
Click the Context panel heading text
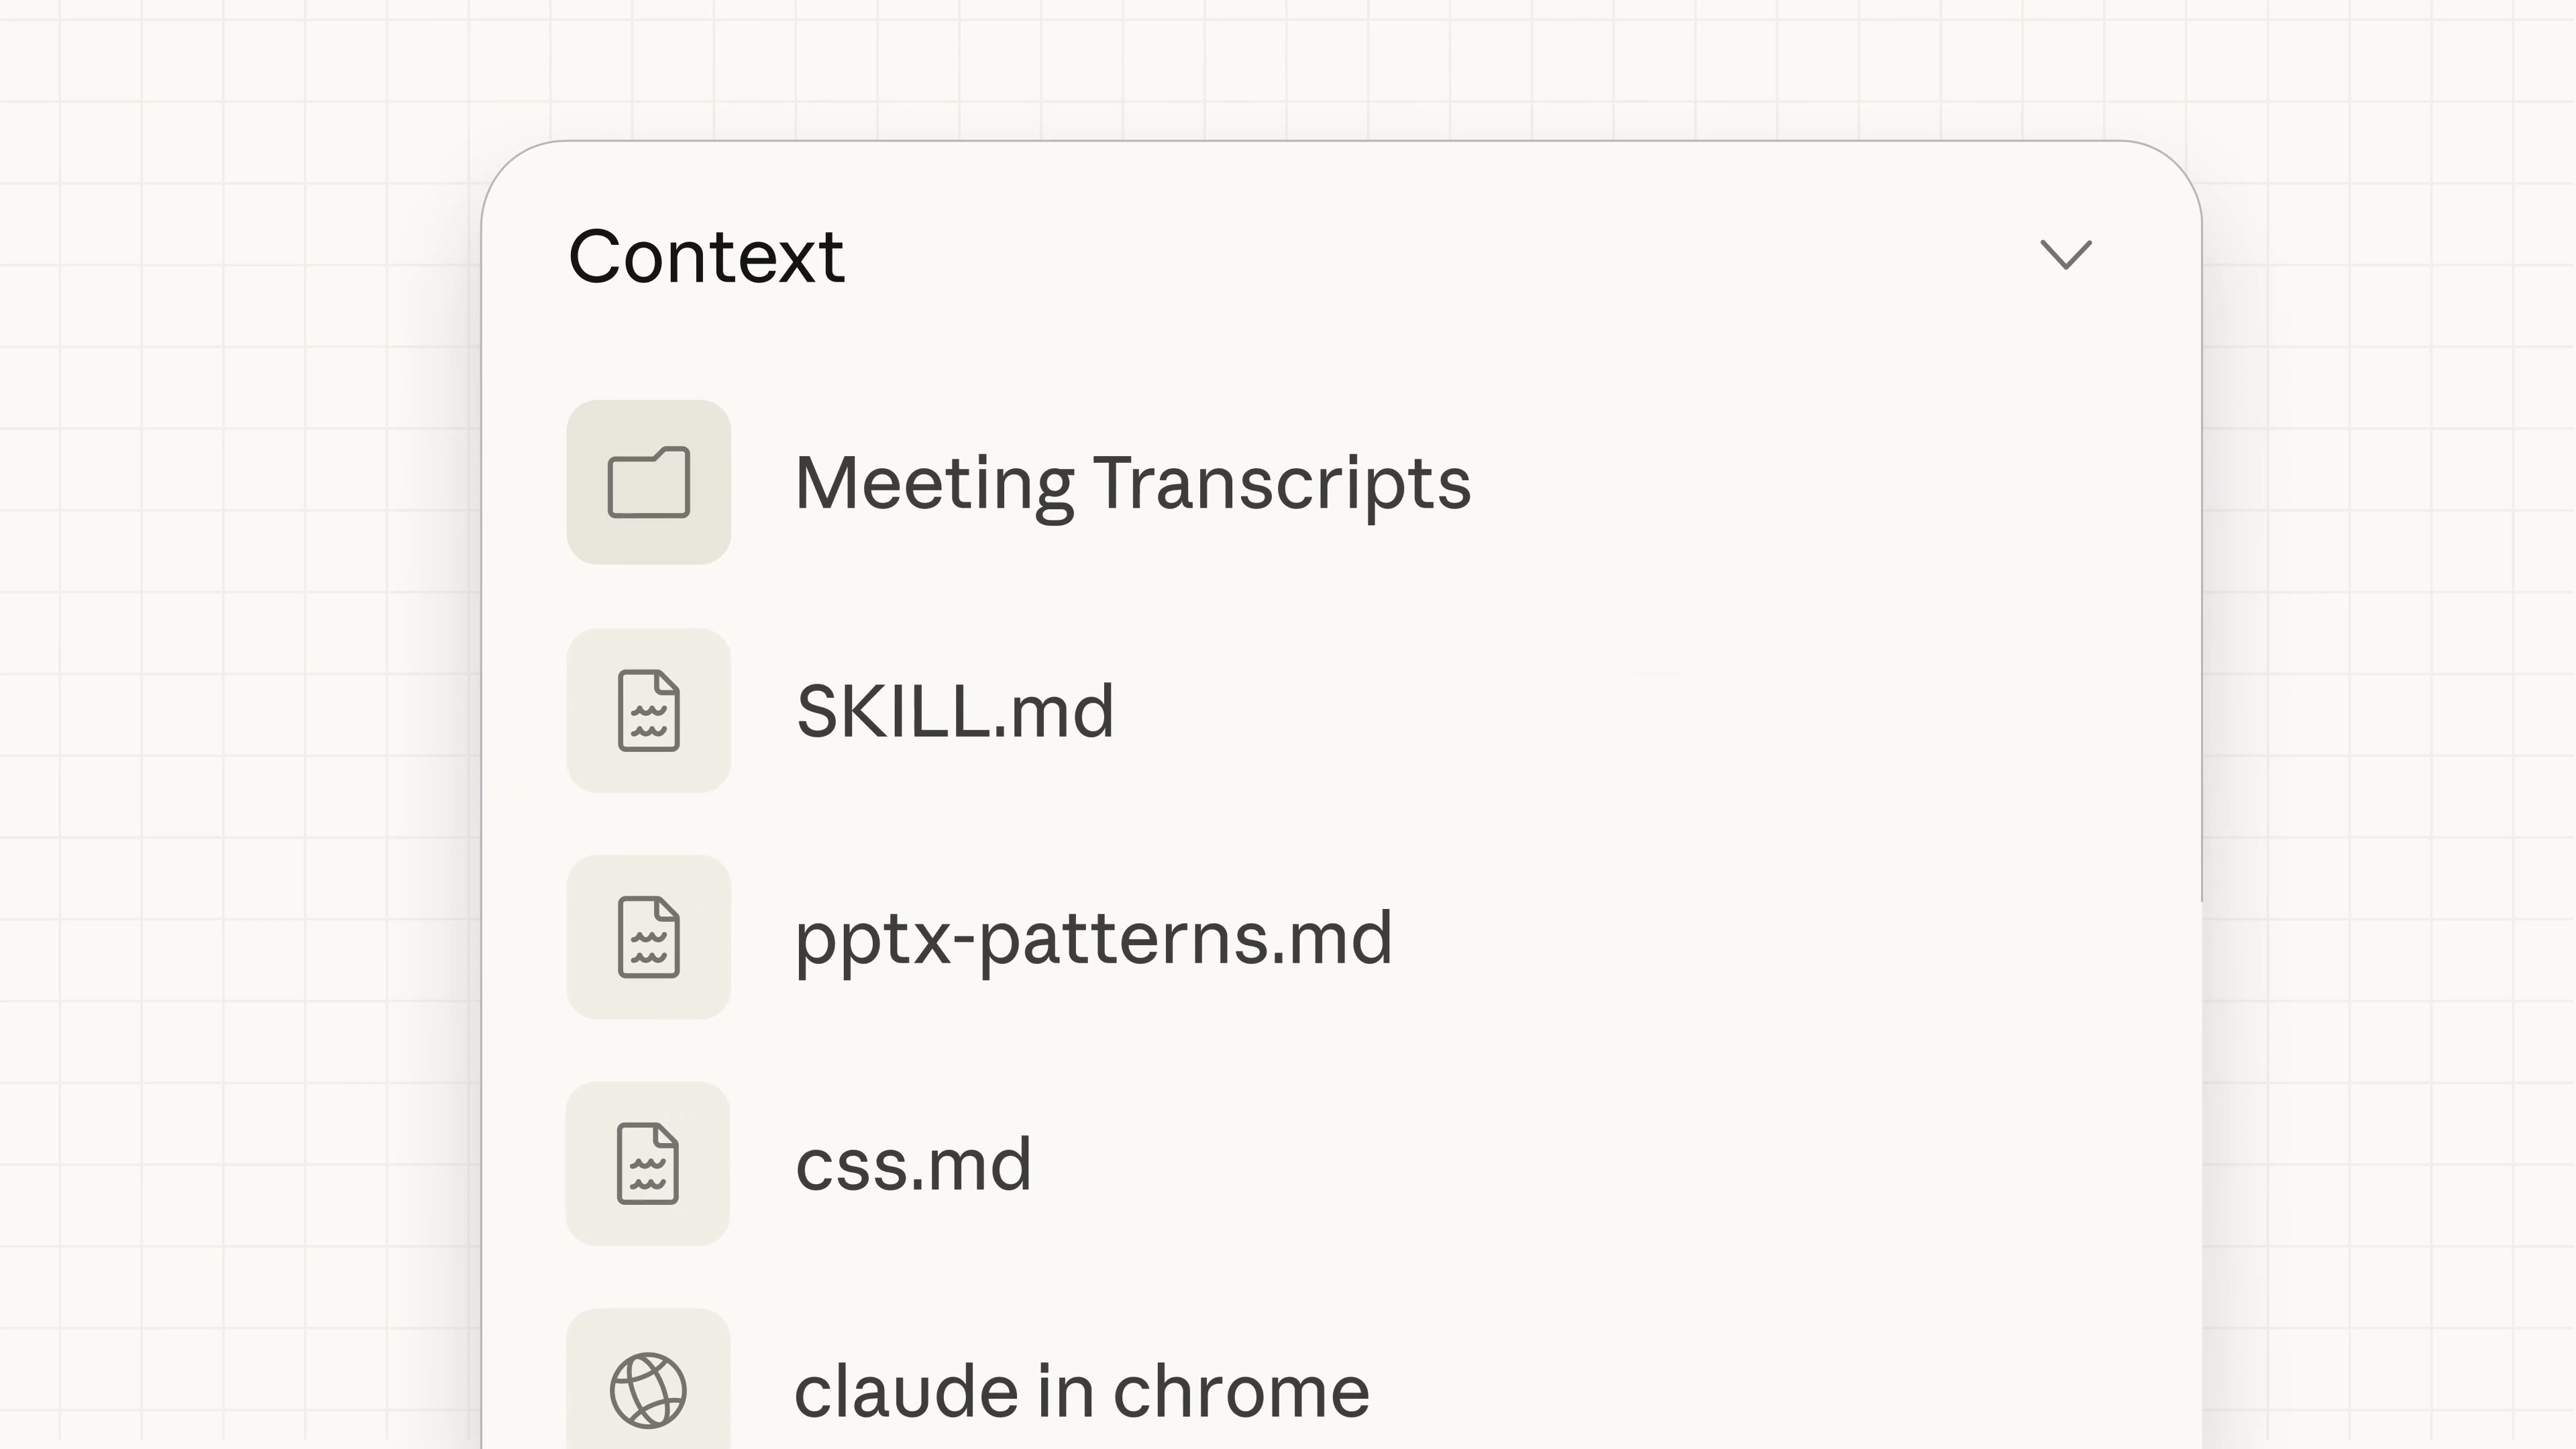pos(706,257)
